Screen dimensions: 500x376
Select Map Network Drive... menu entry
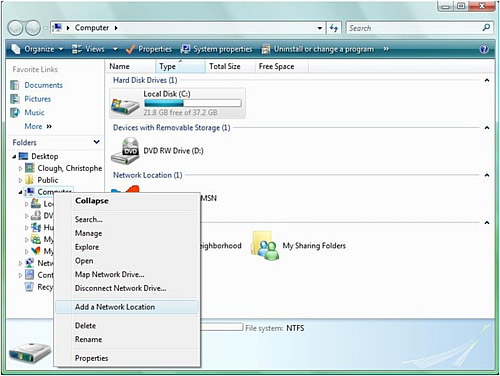pos(127,274)
